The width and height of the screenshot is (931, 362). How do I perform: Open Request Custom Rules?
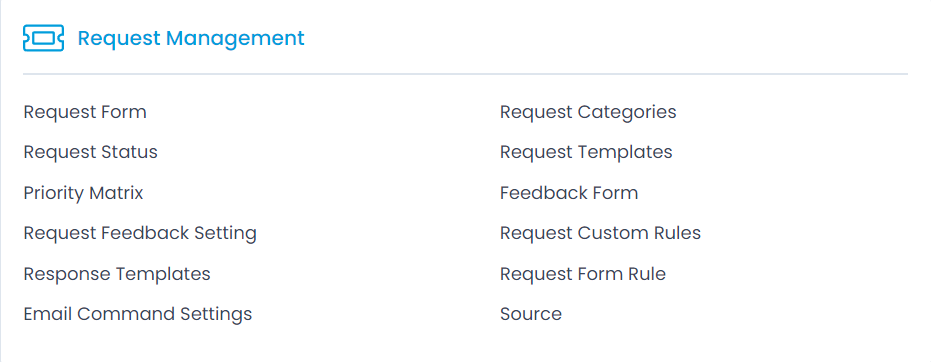click(600, 233)
